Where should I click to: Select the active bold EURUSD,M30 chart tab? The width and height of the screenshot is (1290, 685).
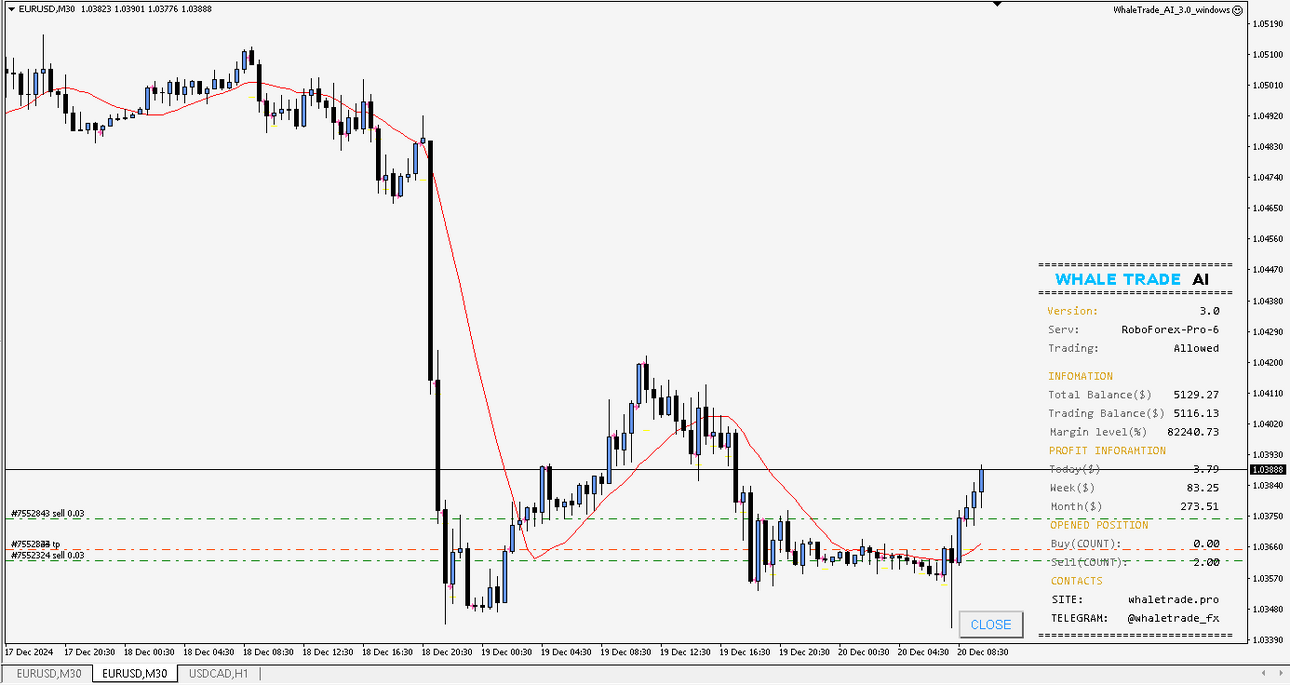(135, 674)
